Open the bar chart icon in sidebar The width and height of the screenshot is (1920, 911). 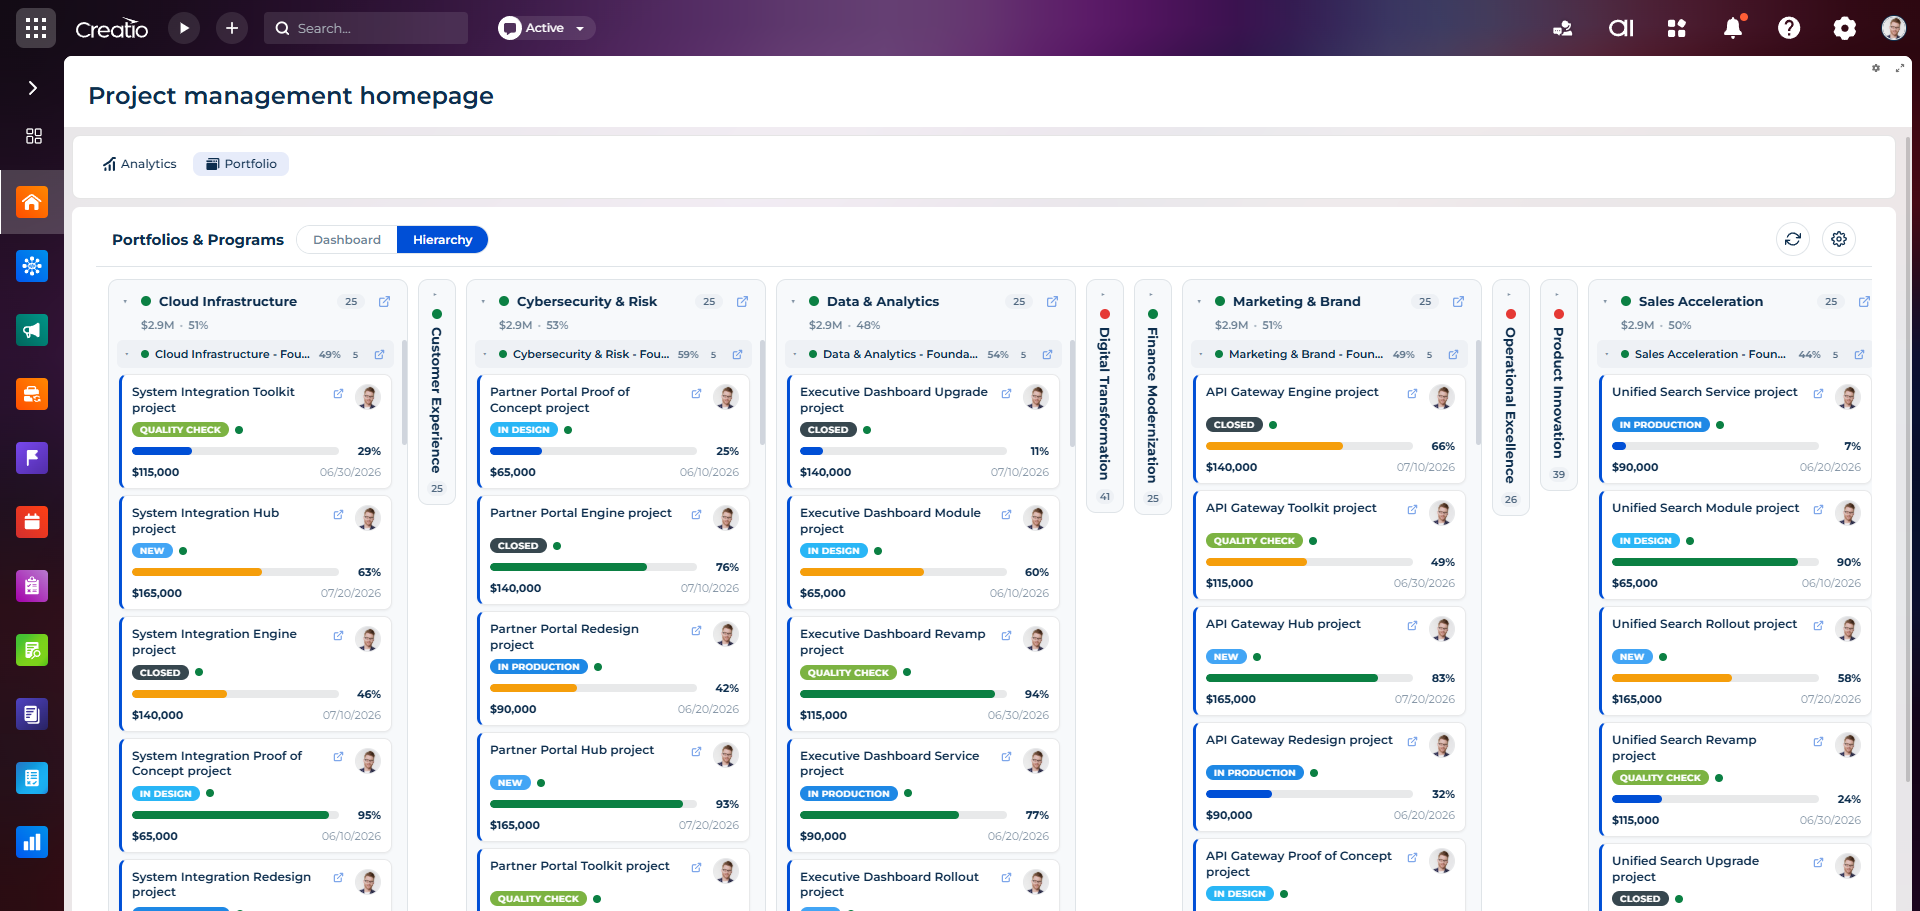point(32,842)
